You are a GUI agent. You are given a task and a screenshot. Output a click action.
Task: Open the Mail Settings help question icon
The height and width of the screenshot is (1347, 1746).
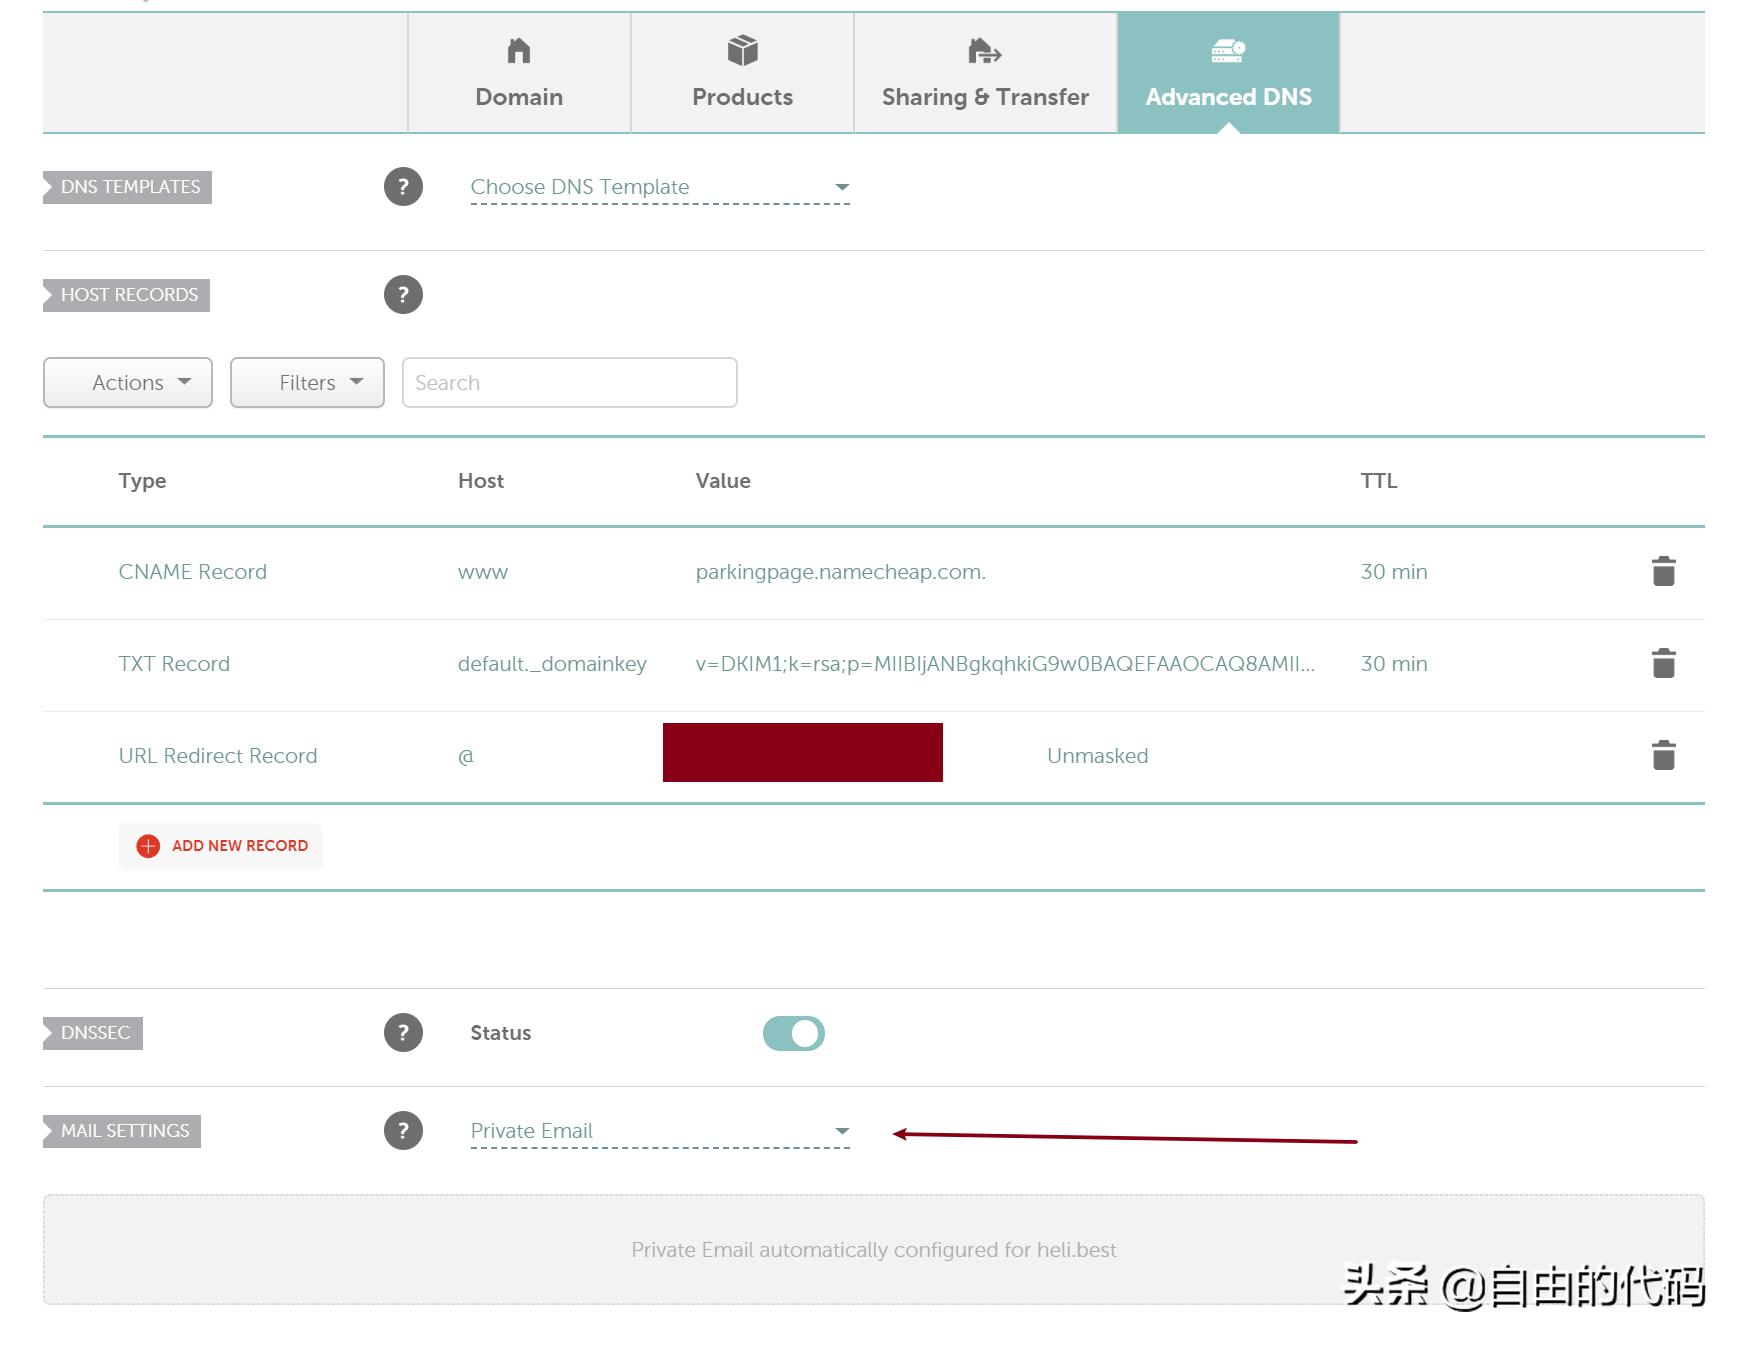(403, 1131)
